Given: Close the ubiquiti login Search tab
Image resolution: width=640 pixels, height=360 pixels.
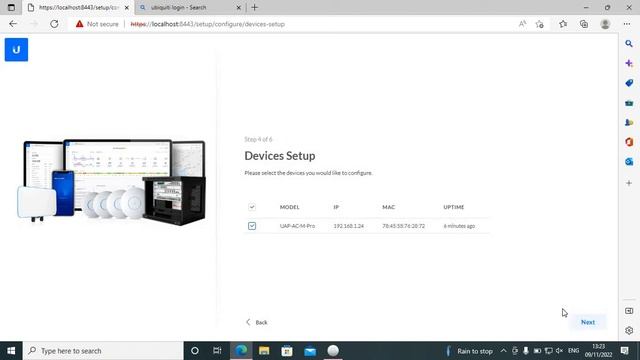Looking at the screenshot, I should click(239, 7).
